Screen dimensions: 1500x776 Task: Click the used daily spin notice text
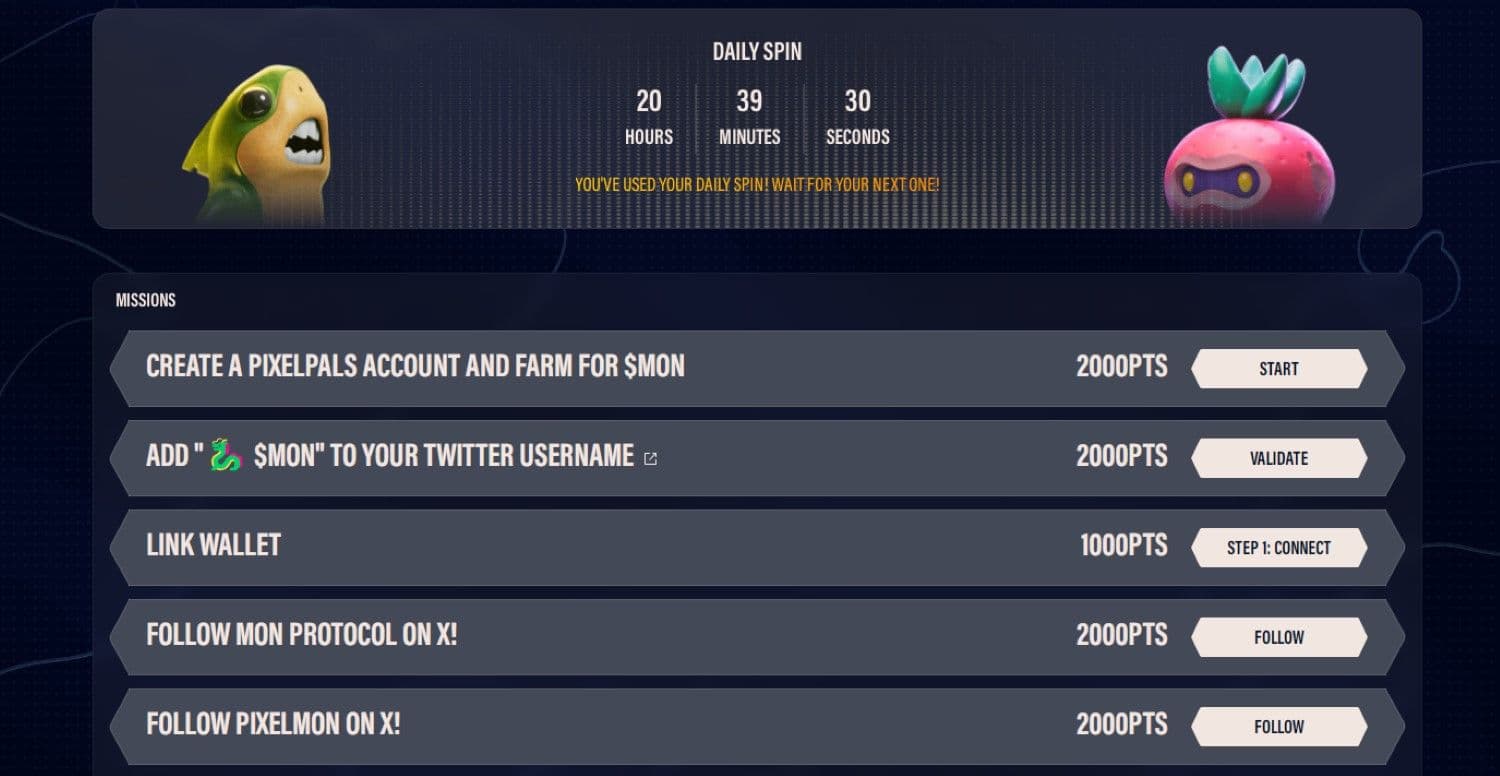pos(757,185)
